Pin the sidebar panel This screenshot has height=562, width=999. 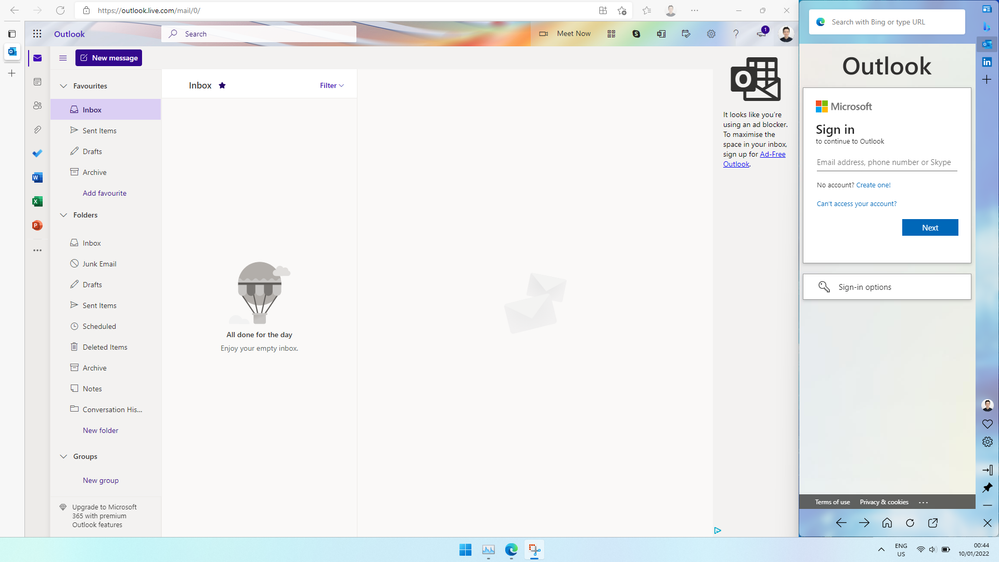coord(987,487)
